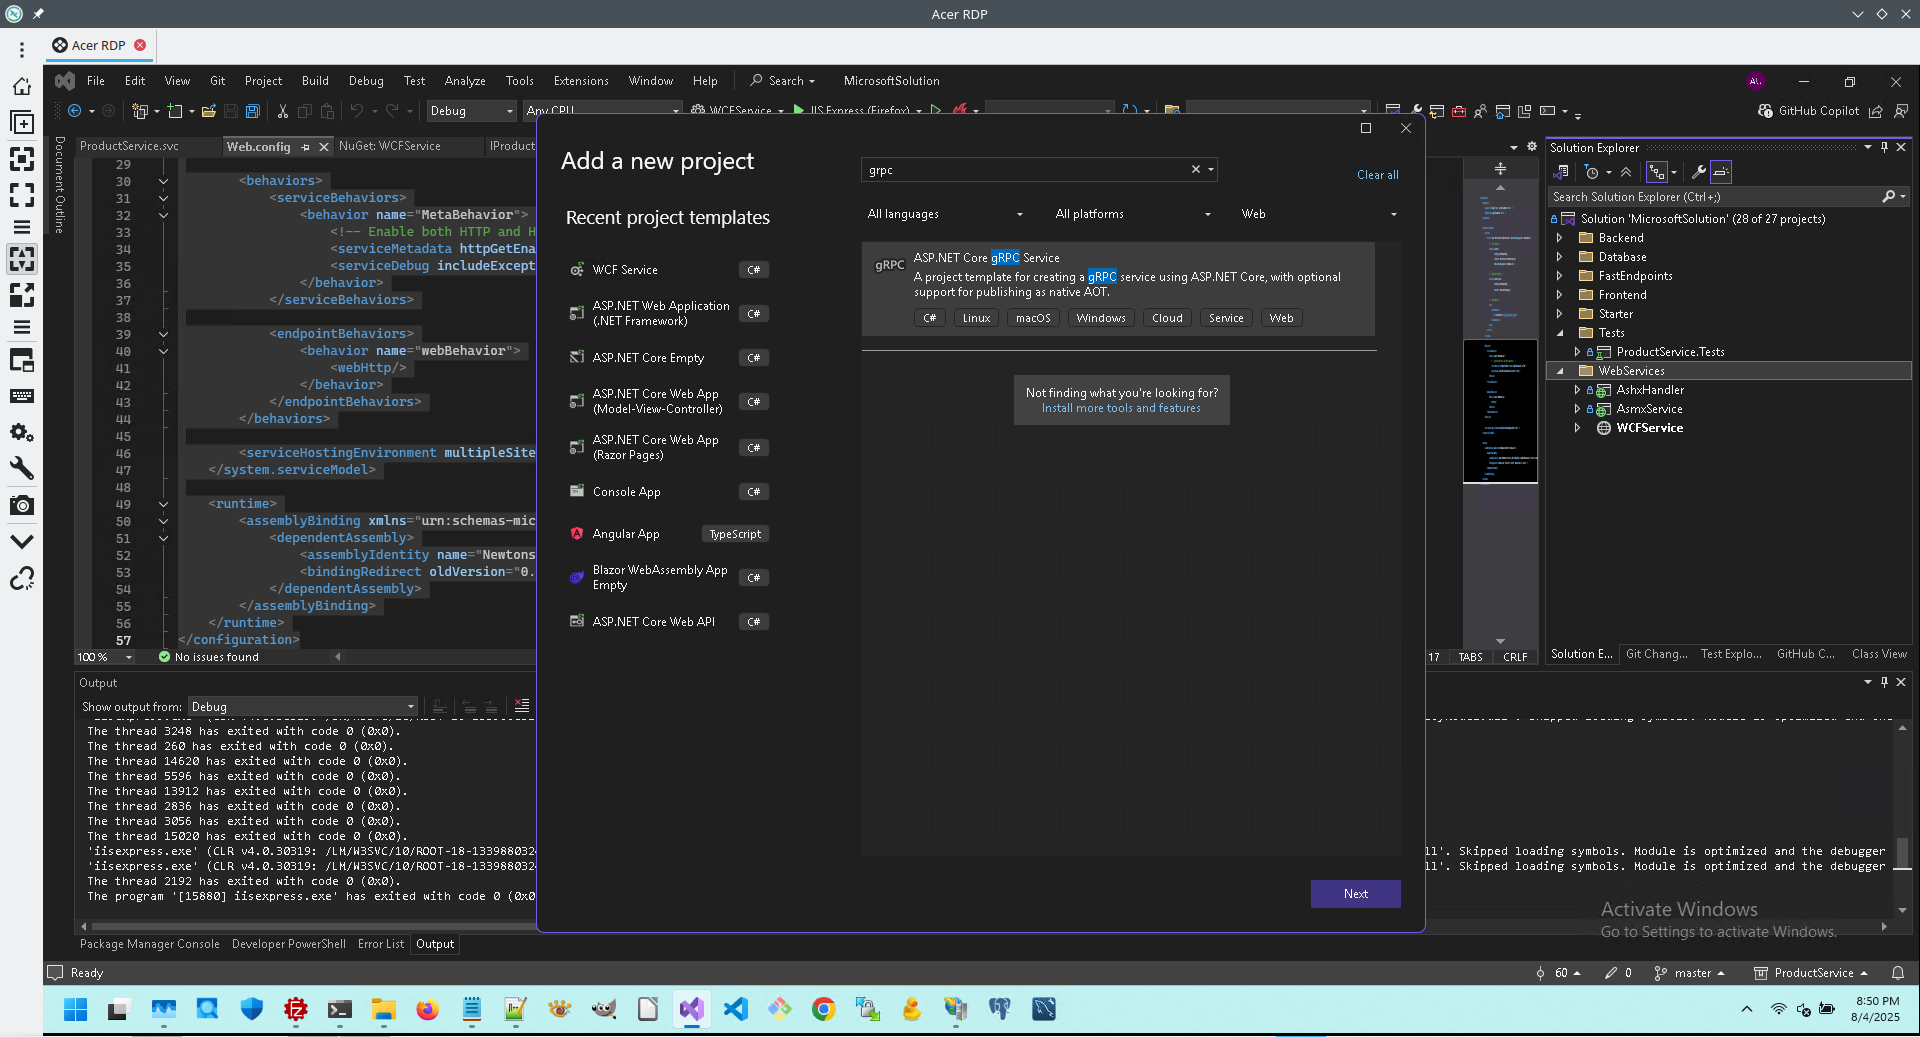Expand the Backend folder in Solution Explorer
This screenshot has height=1037, width=1920.
click(1559, 238)
